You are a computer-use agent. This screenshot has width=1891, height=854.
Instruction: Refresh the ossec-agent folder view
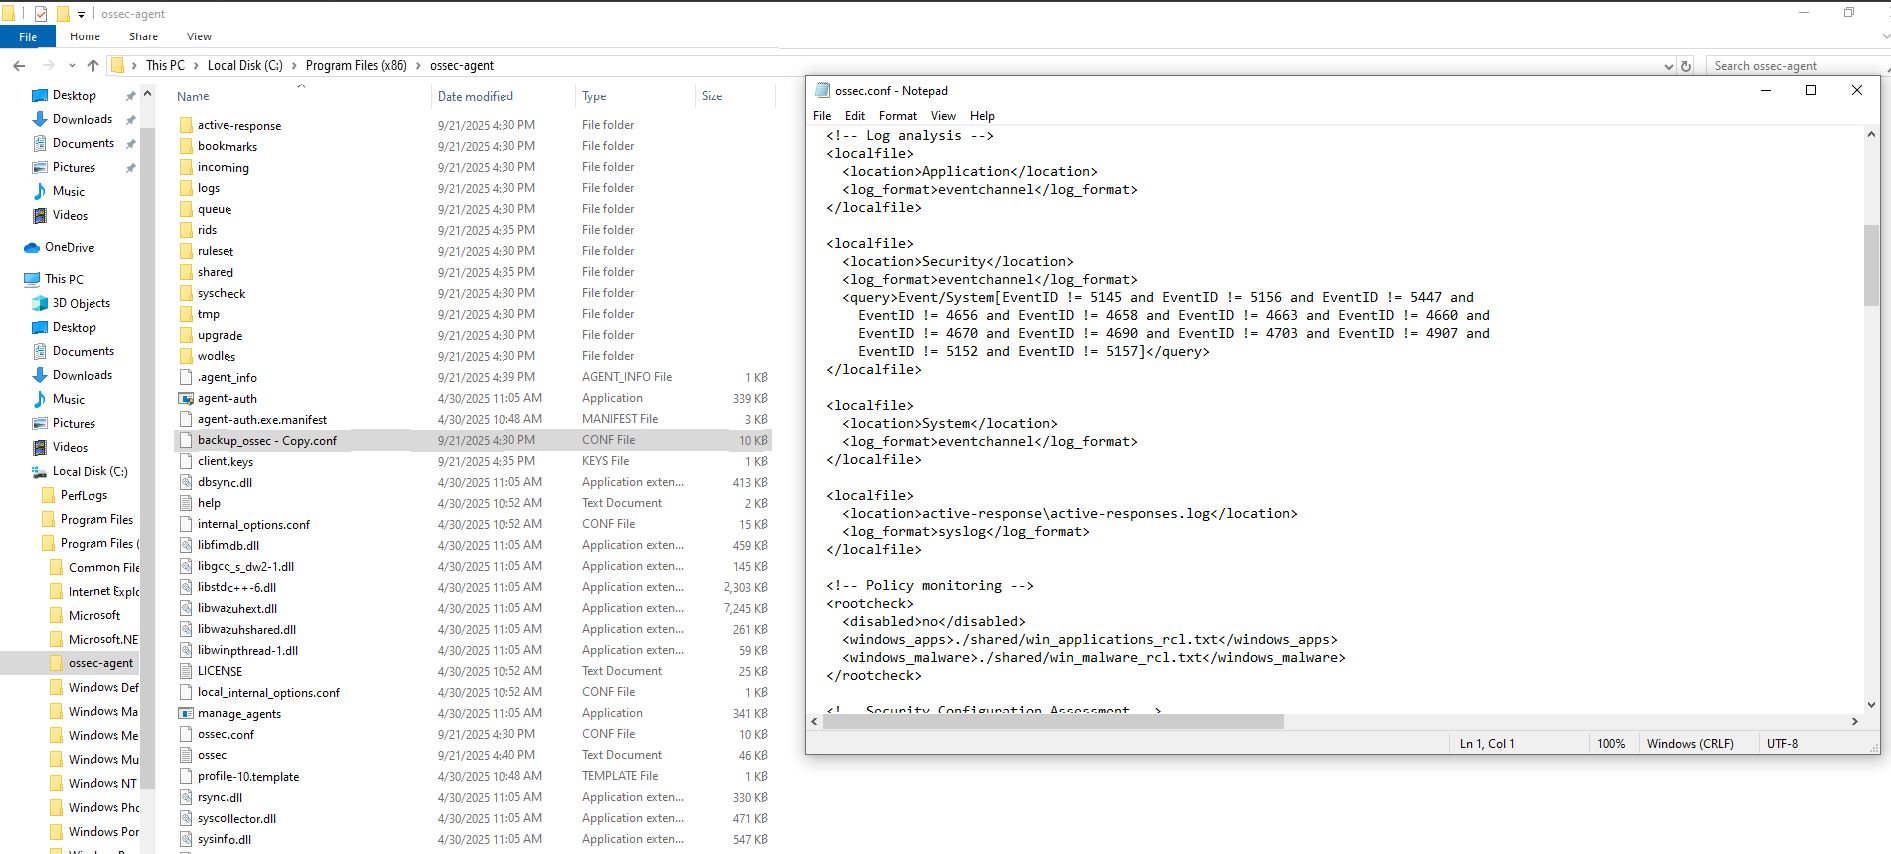click(x=1686, y=66)
